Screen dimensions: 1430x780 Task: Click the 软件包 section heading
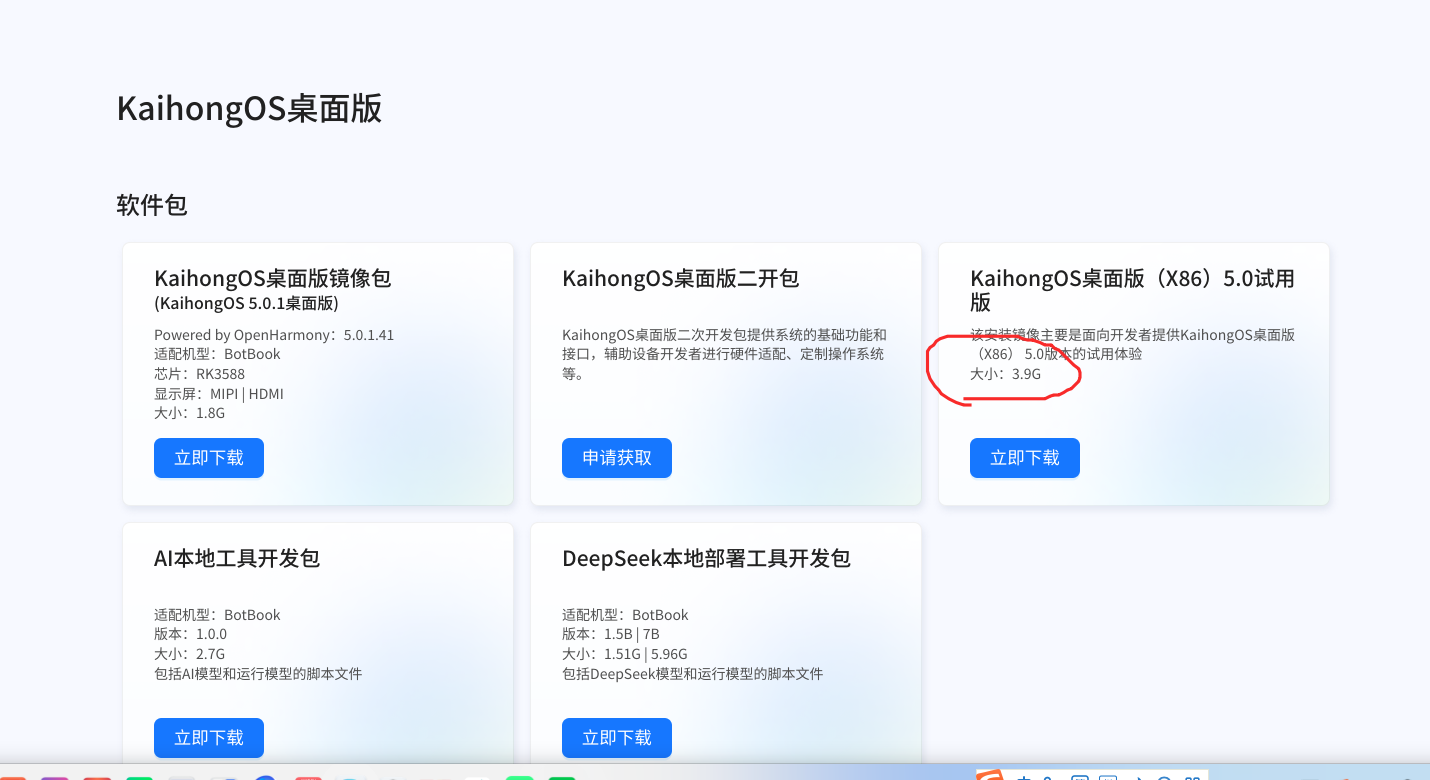152,206
